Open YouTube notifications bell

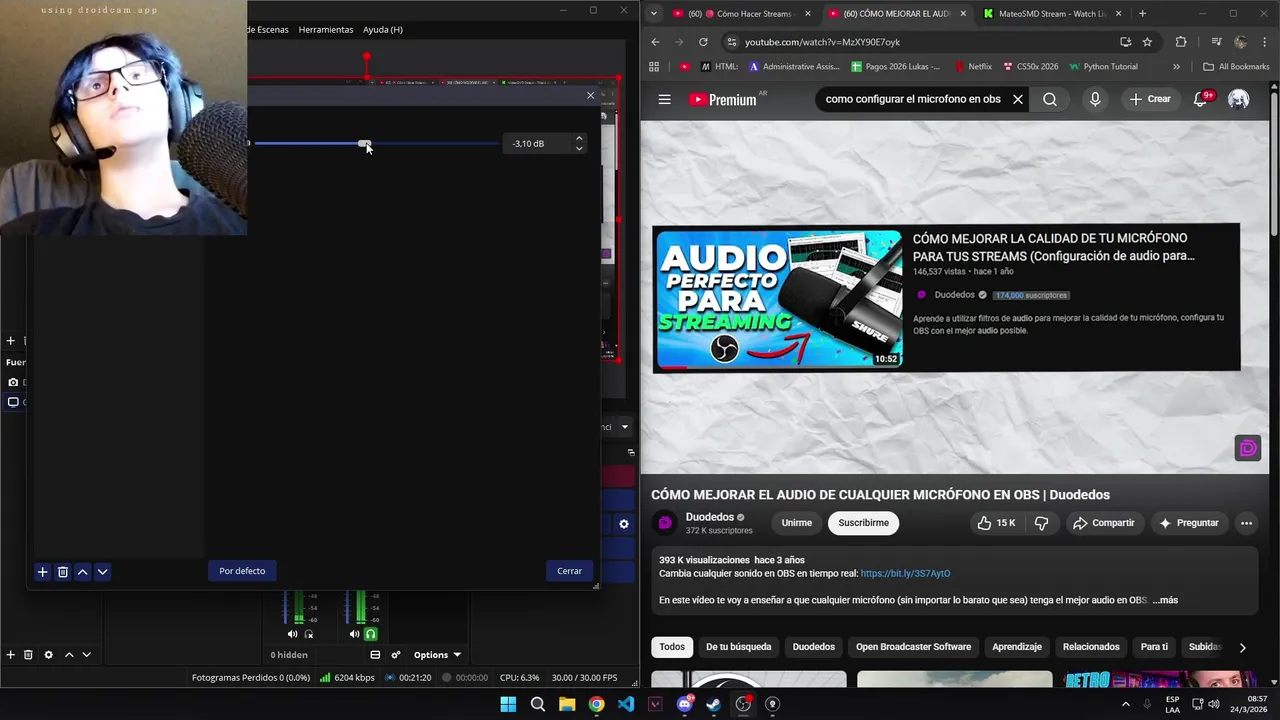tap(1201, 99)
